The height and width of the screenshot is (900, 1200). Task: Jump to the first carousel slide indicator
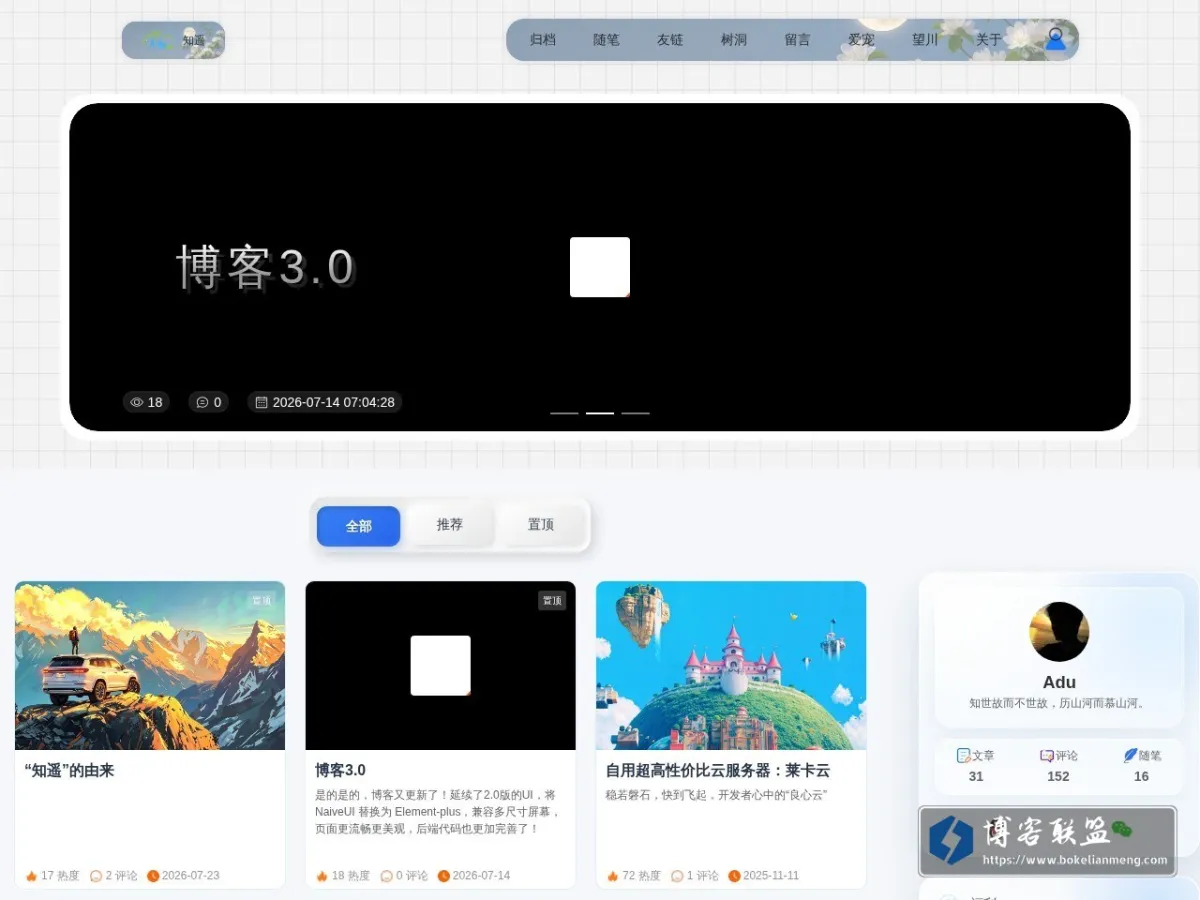point(564,413)
